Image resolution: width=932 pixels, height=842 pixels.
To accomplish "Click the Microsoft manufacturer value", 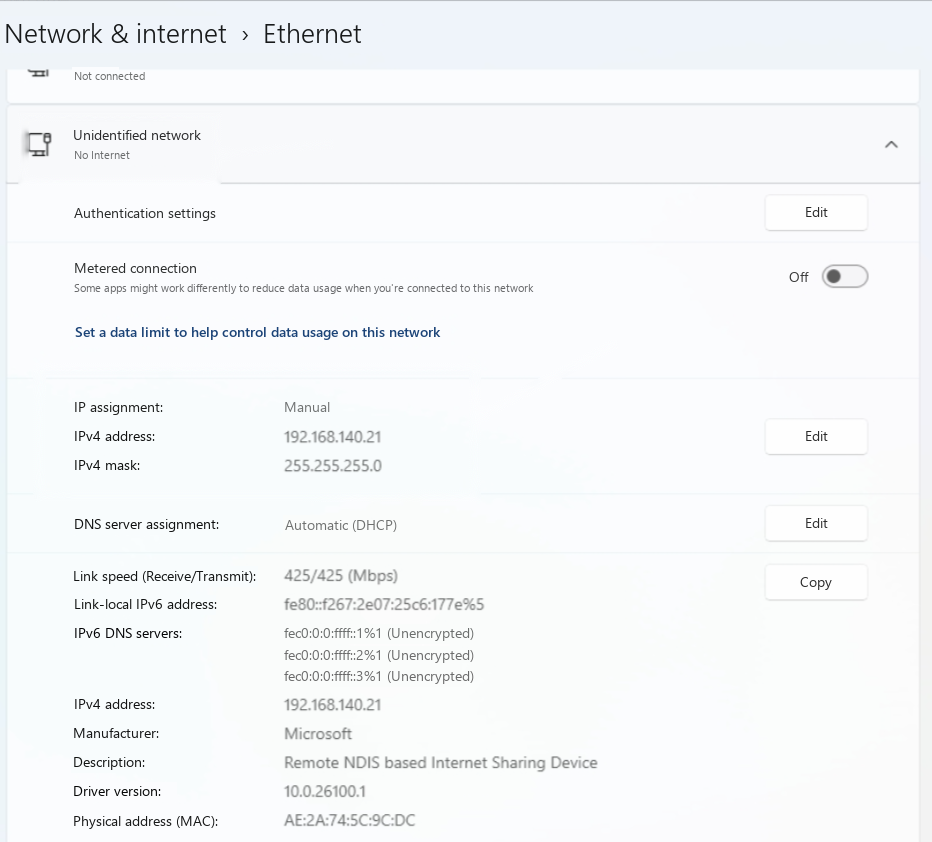I will 318,734.
